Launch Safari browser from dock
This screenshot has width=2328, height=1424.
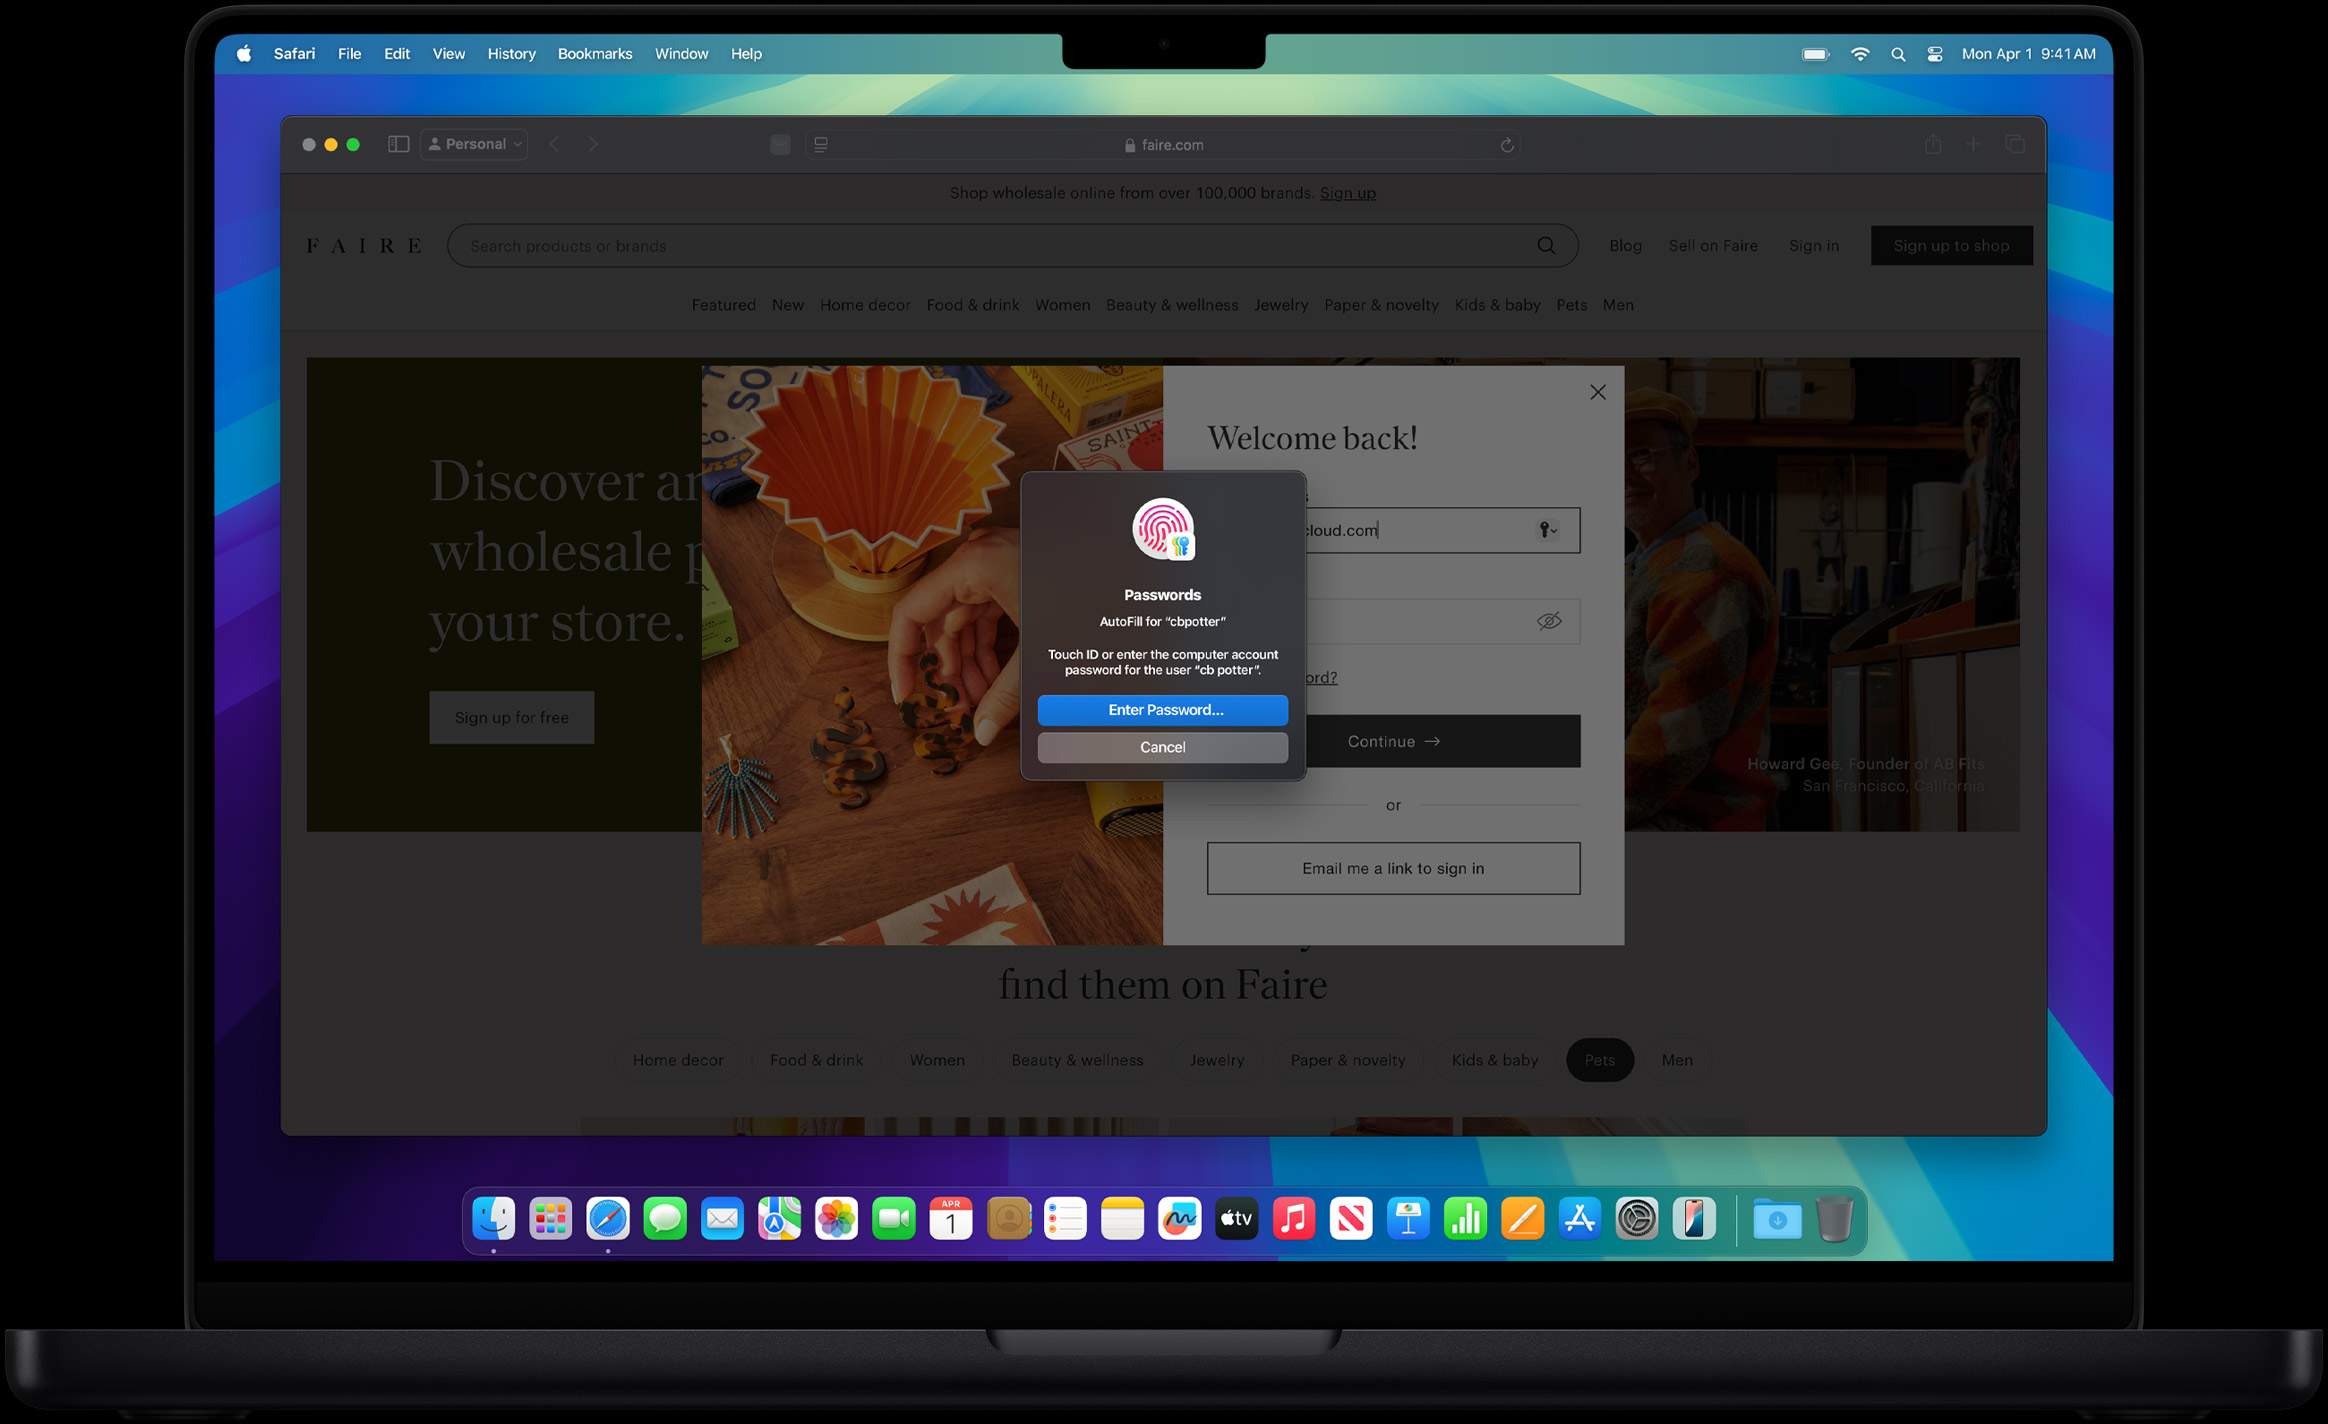pos(609,1219)
